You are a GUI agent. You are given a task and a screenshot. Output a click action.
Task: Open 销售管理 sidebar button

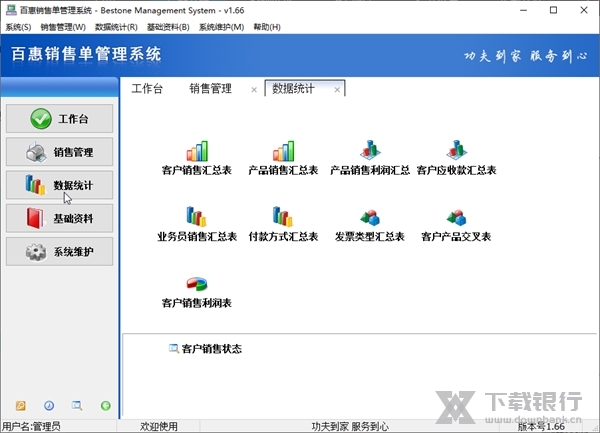click(x=59, y=152)
